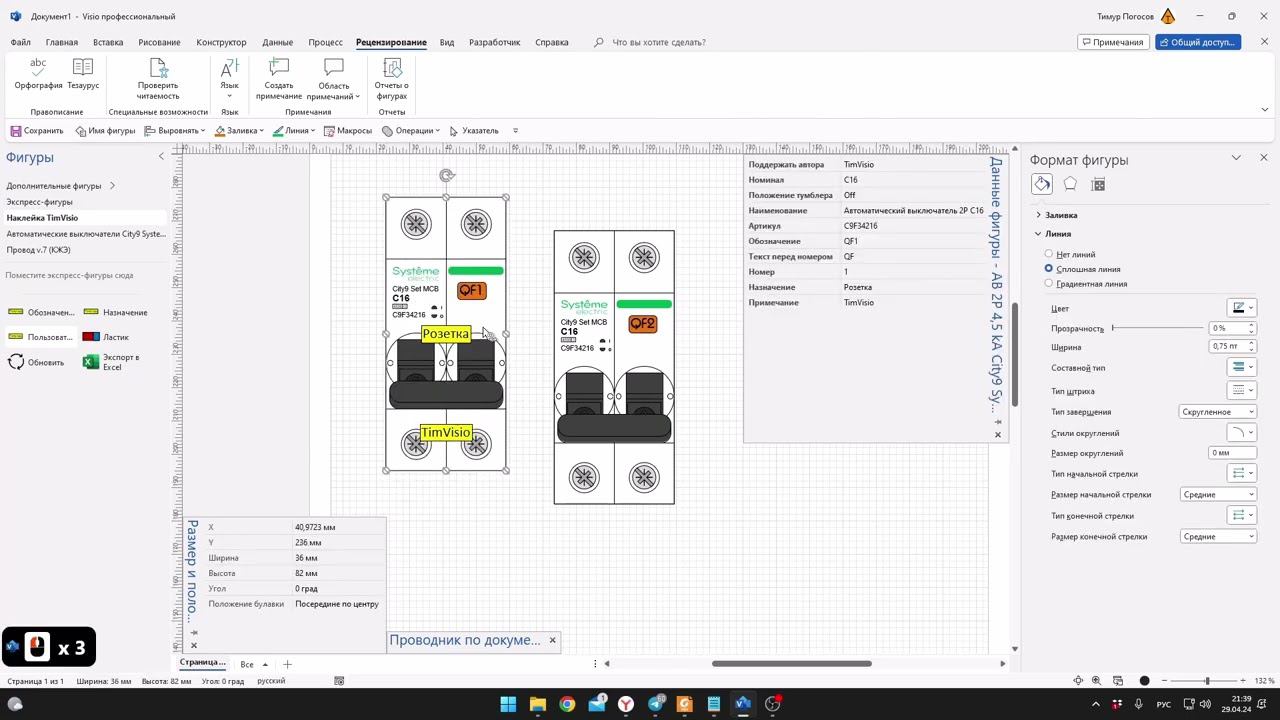Viewport: 1280px width, 720px height.
Task: Select the Назначение shape master
Action: 116,313
